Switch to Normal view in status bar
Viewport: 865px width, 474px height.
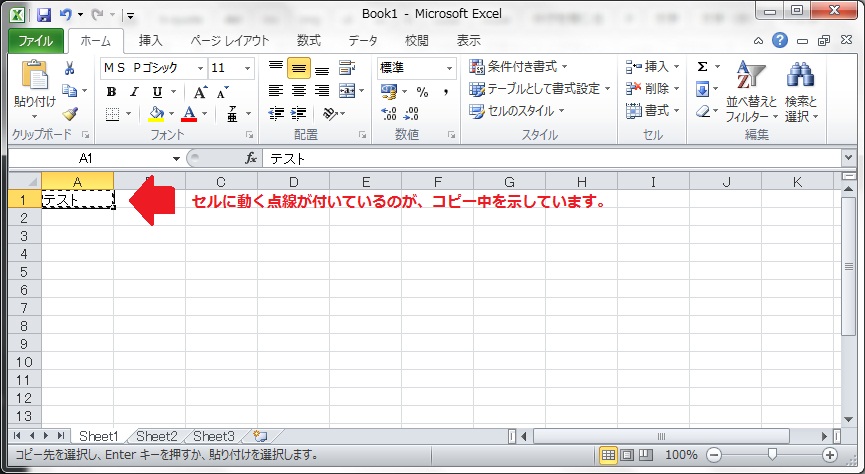[x=608, y=455]
